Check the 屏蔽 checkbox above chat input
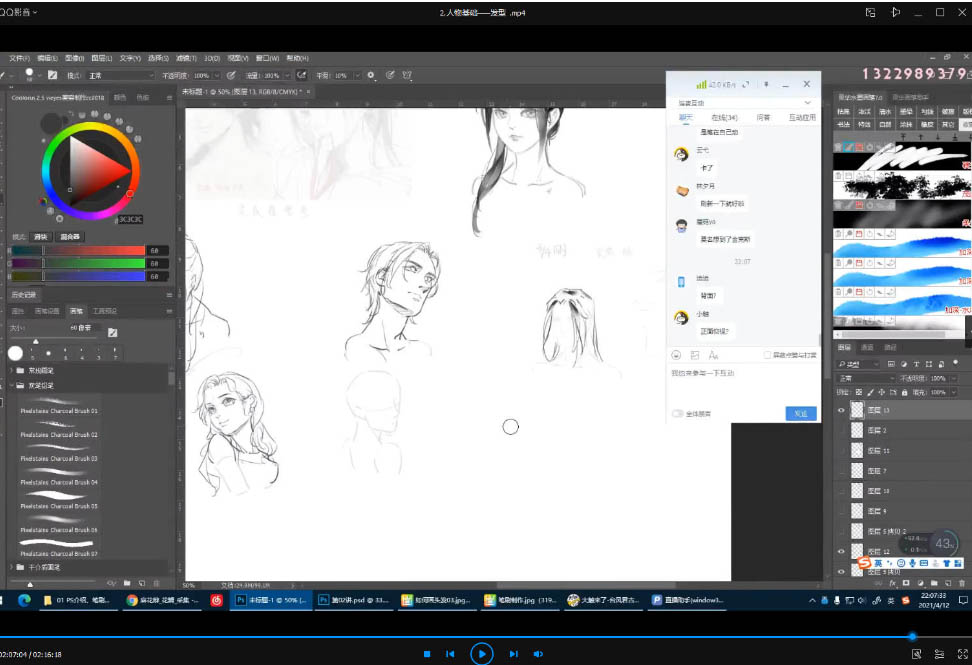Image resolution: width=972 pixels, height=665 pixels. coord(767,355)
